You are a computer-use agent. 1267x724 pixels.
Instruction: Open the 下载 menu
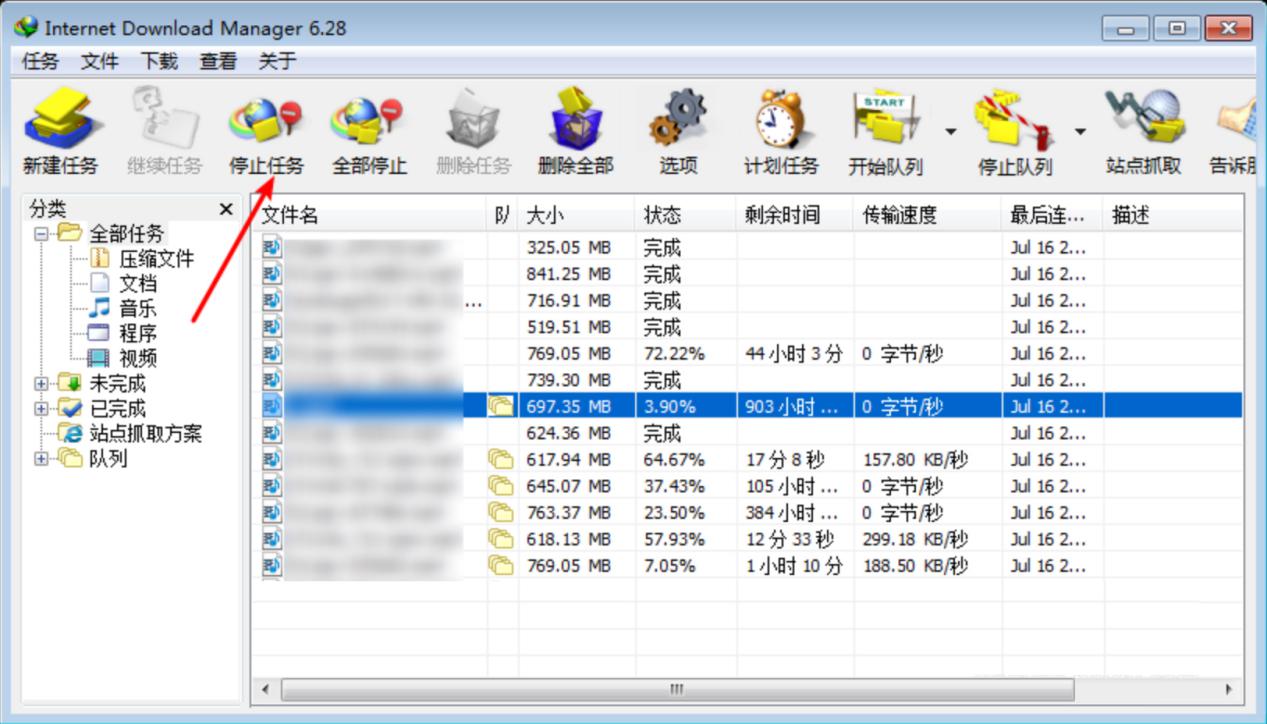[x=158, y=61]
